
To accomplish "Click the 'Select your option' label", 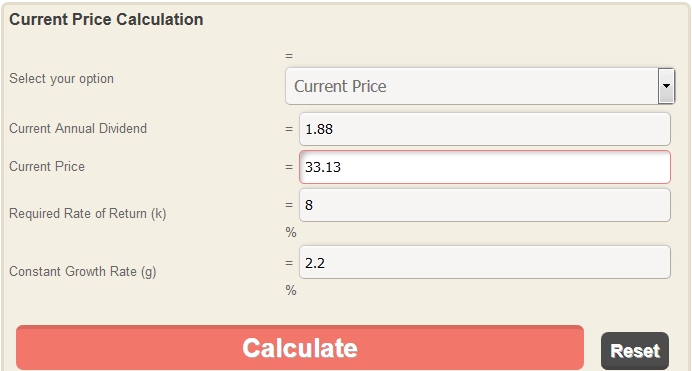I will coord(61,79).
